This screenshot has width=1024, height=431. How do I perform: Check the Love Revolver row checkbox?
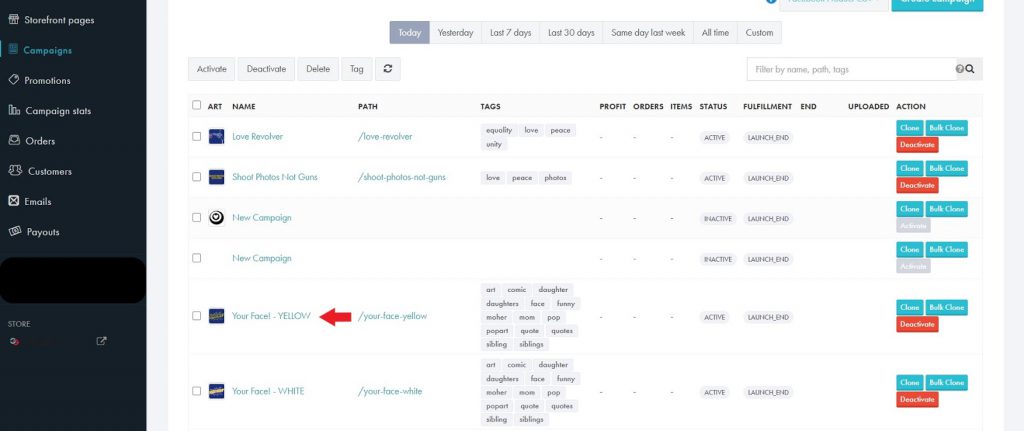coord(197,136)
